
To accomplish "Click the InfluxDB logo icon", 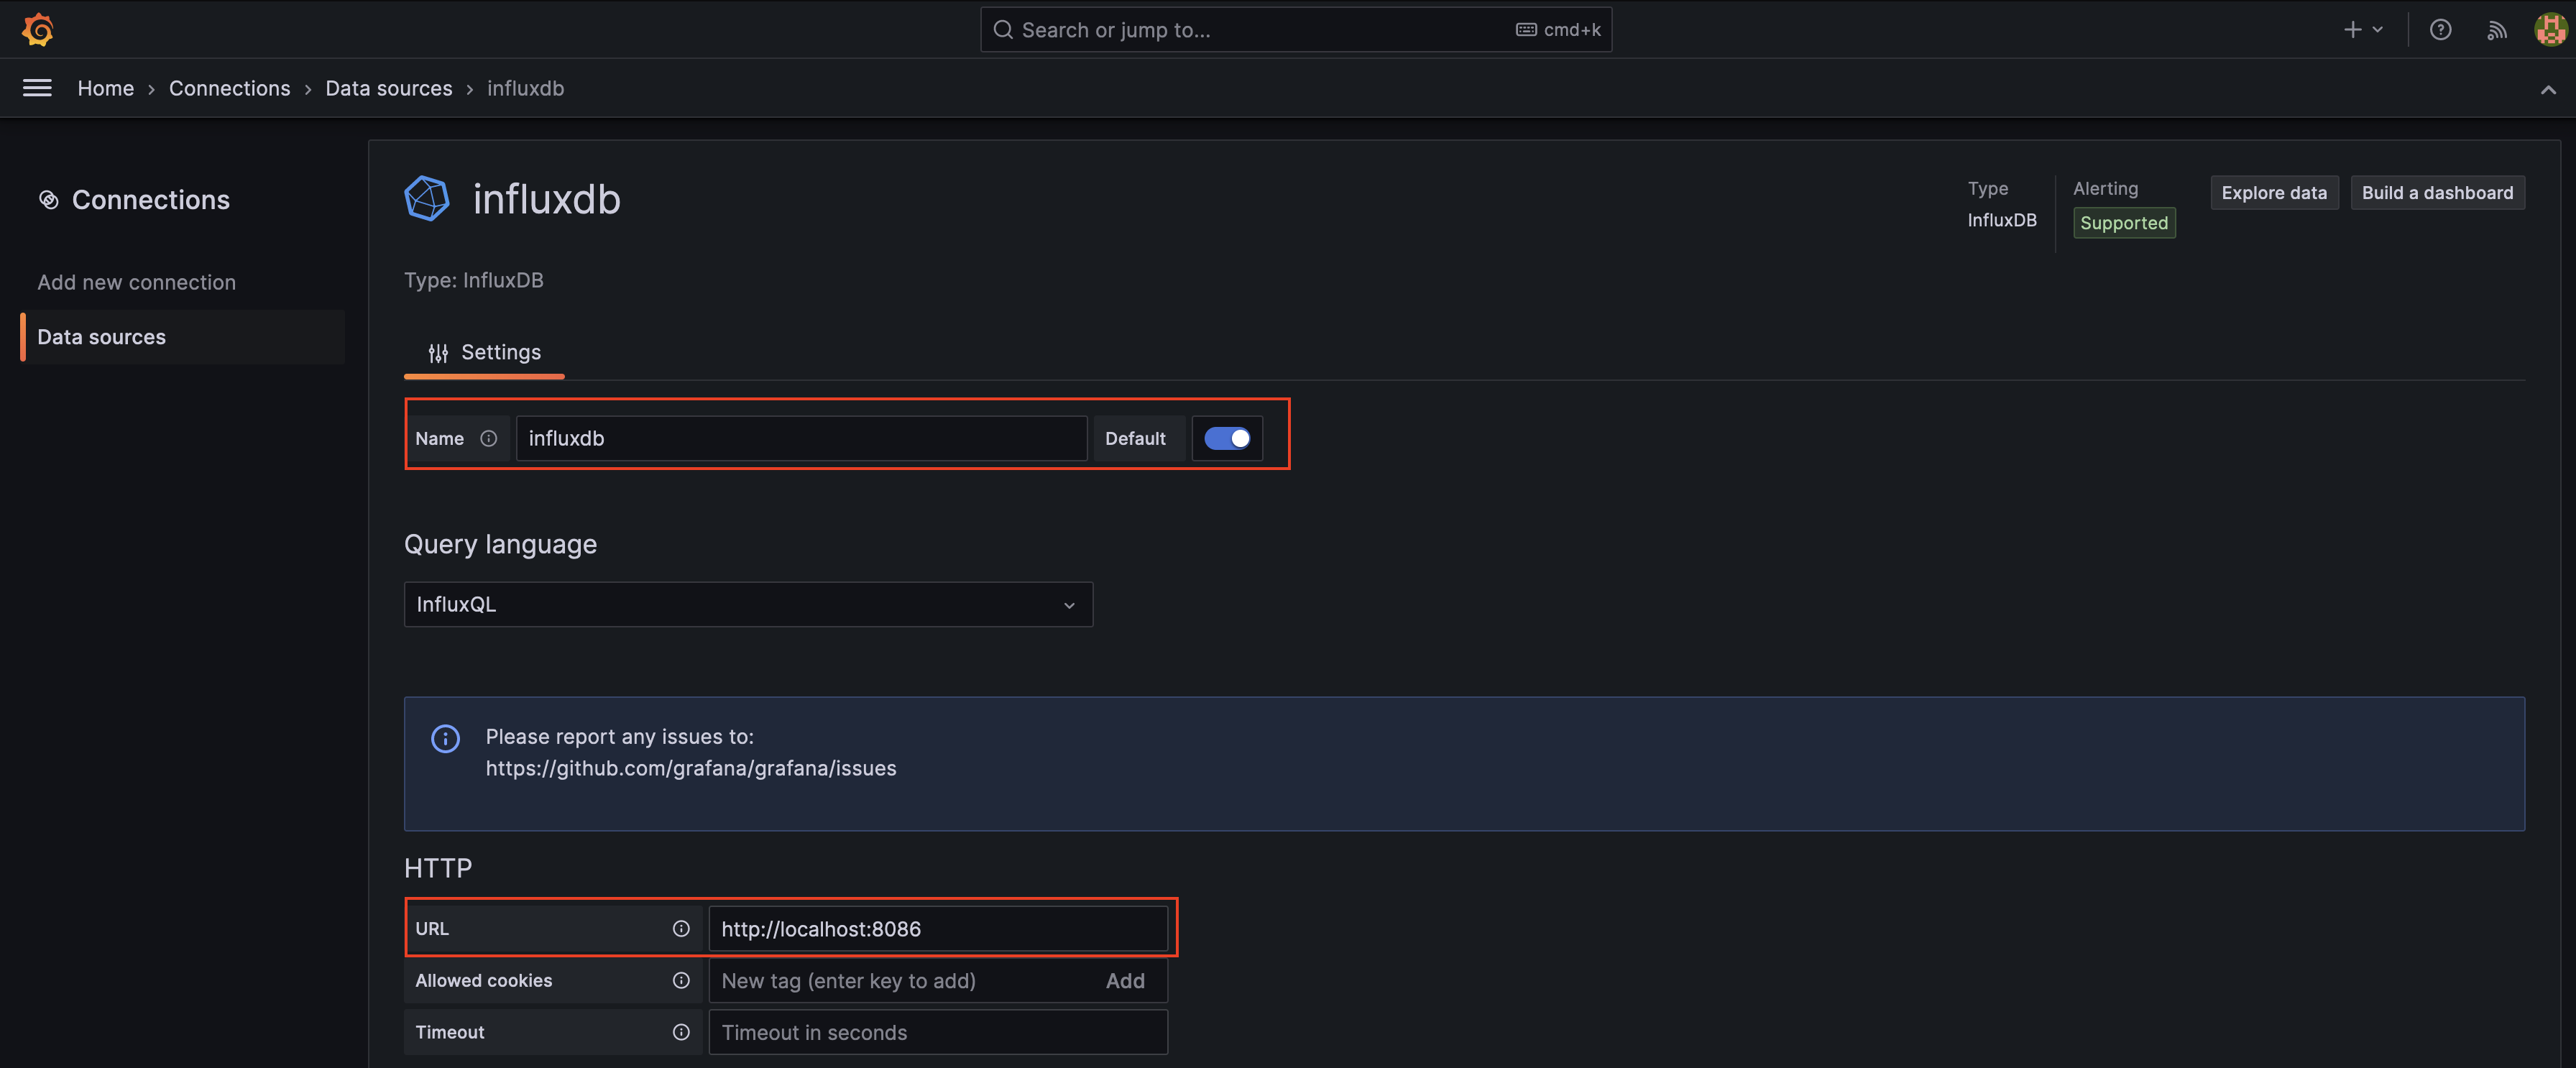I will 427,198.
